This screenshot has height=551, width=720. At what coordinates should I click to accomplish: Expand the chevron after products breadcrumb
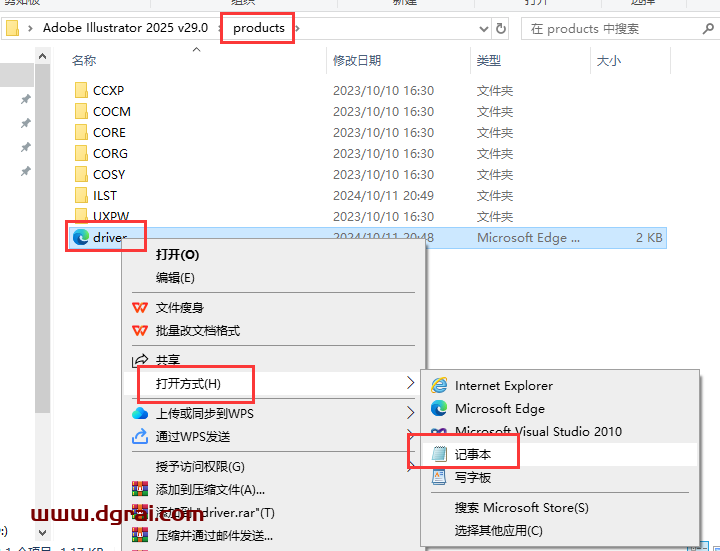pos(298,28)
